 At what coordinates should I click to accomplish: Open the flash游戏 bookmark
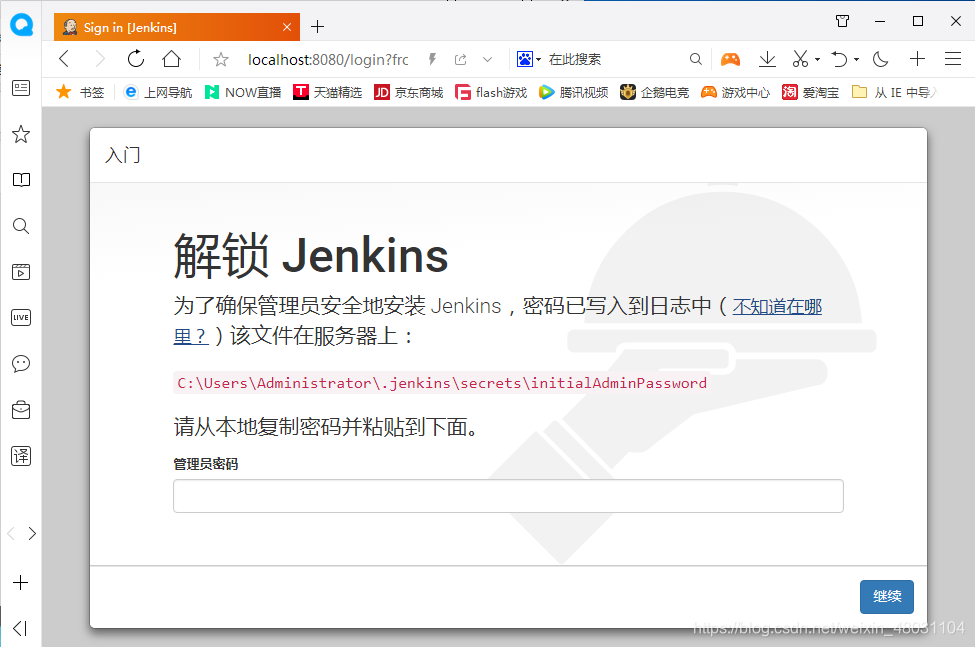click(x=491, y=93)
